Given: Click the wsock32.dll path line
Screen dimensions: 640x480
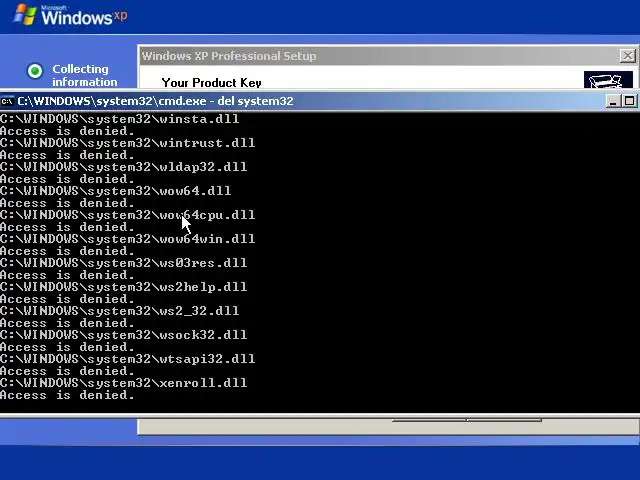Looking at the screenshot, I should click(124, 336).
